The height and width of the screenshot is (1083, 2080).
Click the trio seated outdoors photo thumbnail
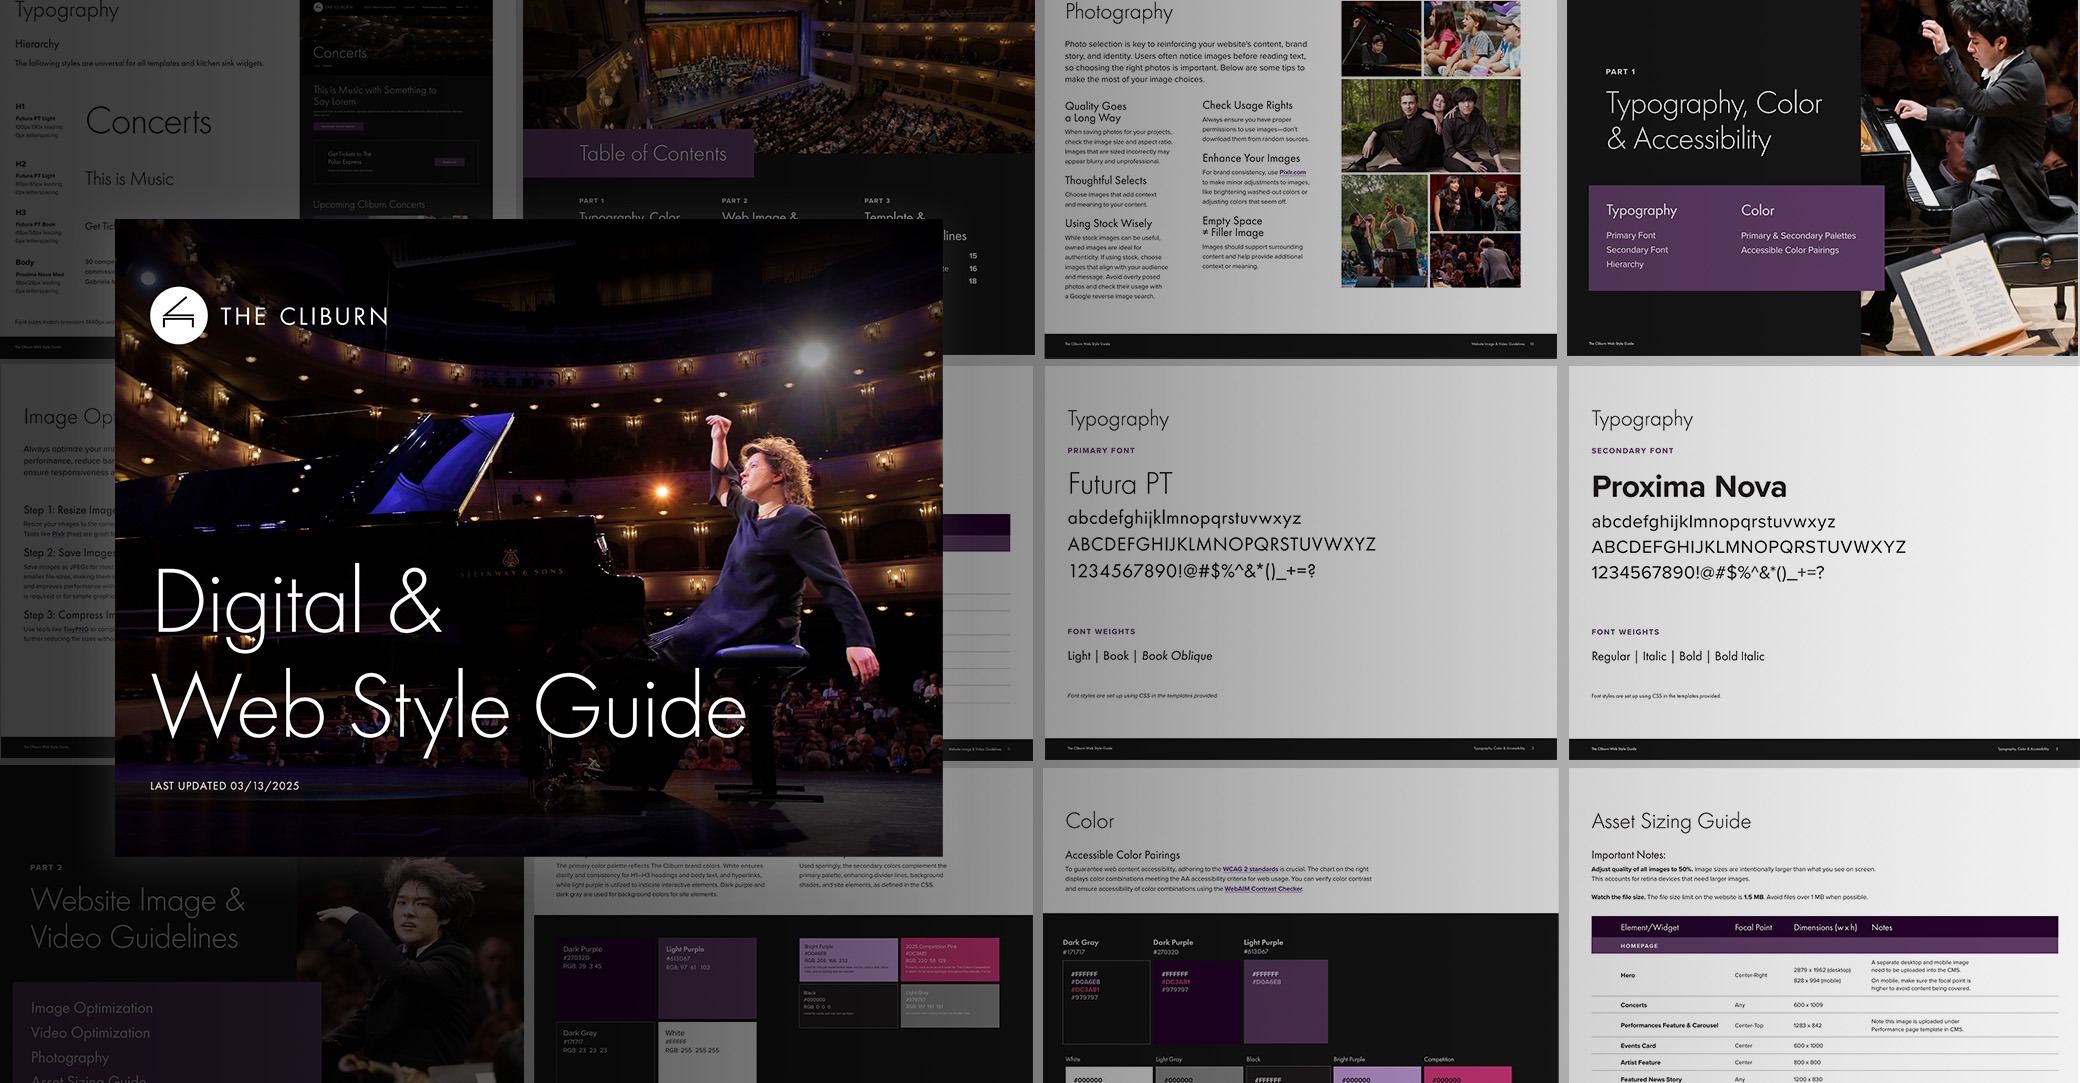coord(1429,127)
